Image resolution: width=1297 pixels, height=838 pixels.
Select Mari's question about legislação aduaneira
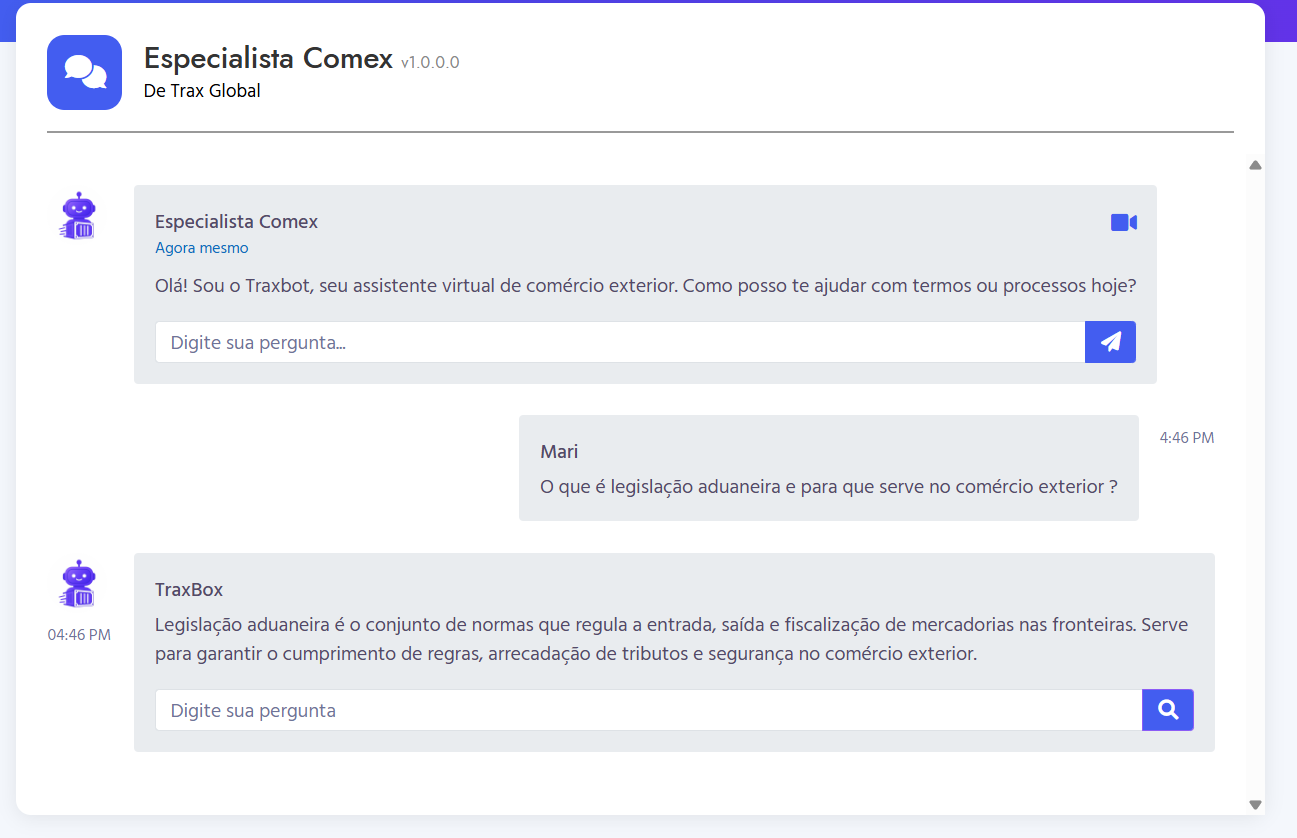(x=828, y=487)
